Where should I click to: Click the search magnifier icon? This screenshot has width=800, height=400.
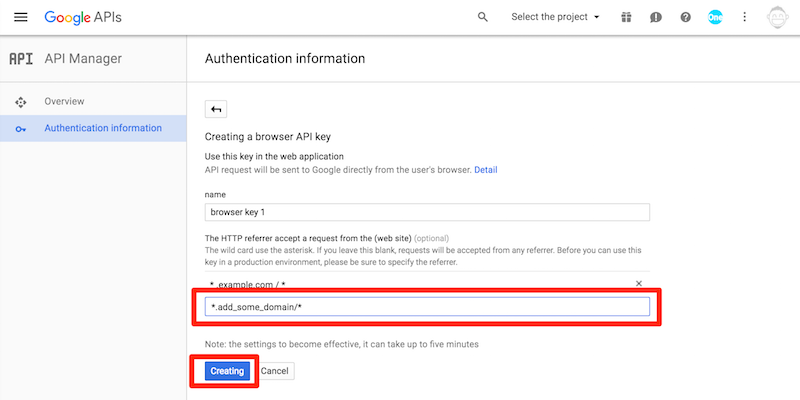click(x=483, y=17)
